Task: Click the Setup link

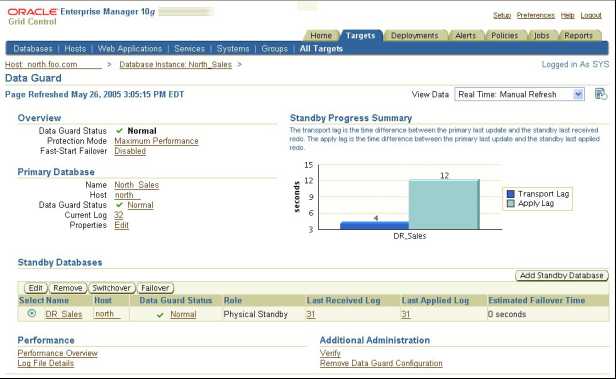Action: click(502, 15)
